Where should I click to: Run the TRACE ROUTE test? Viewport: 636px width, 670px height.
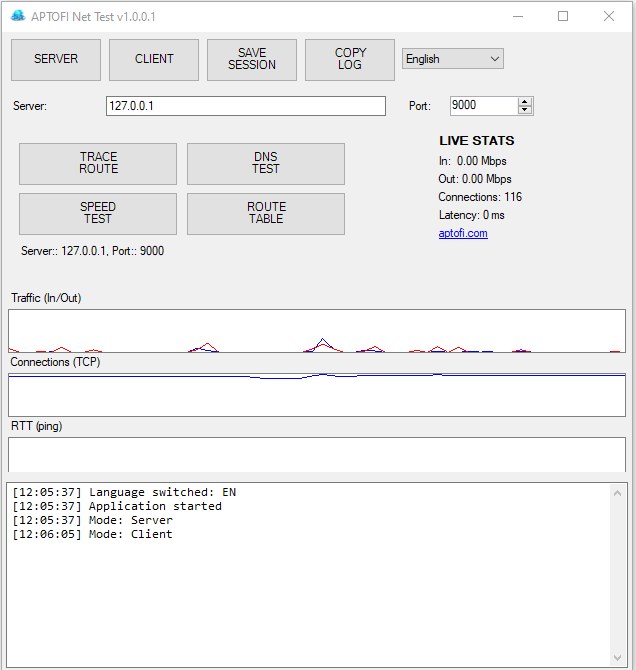tap(98, 163)
